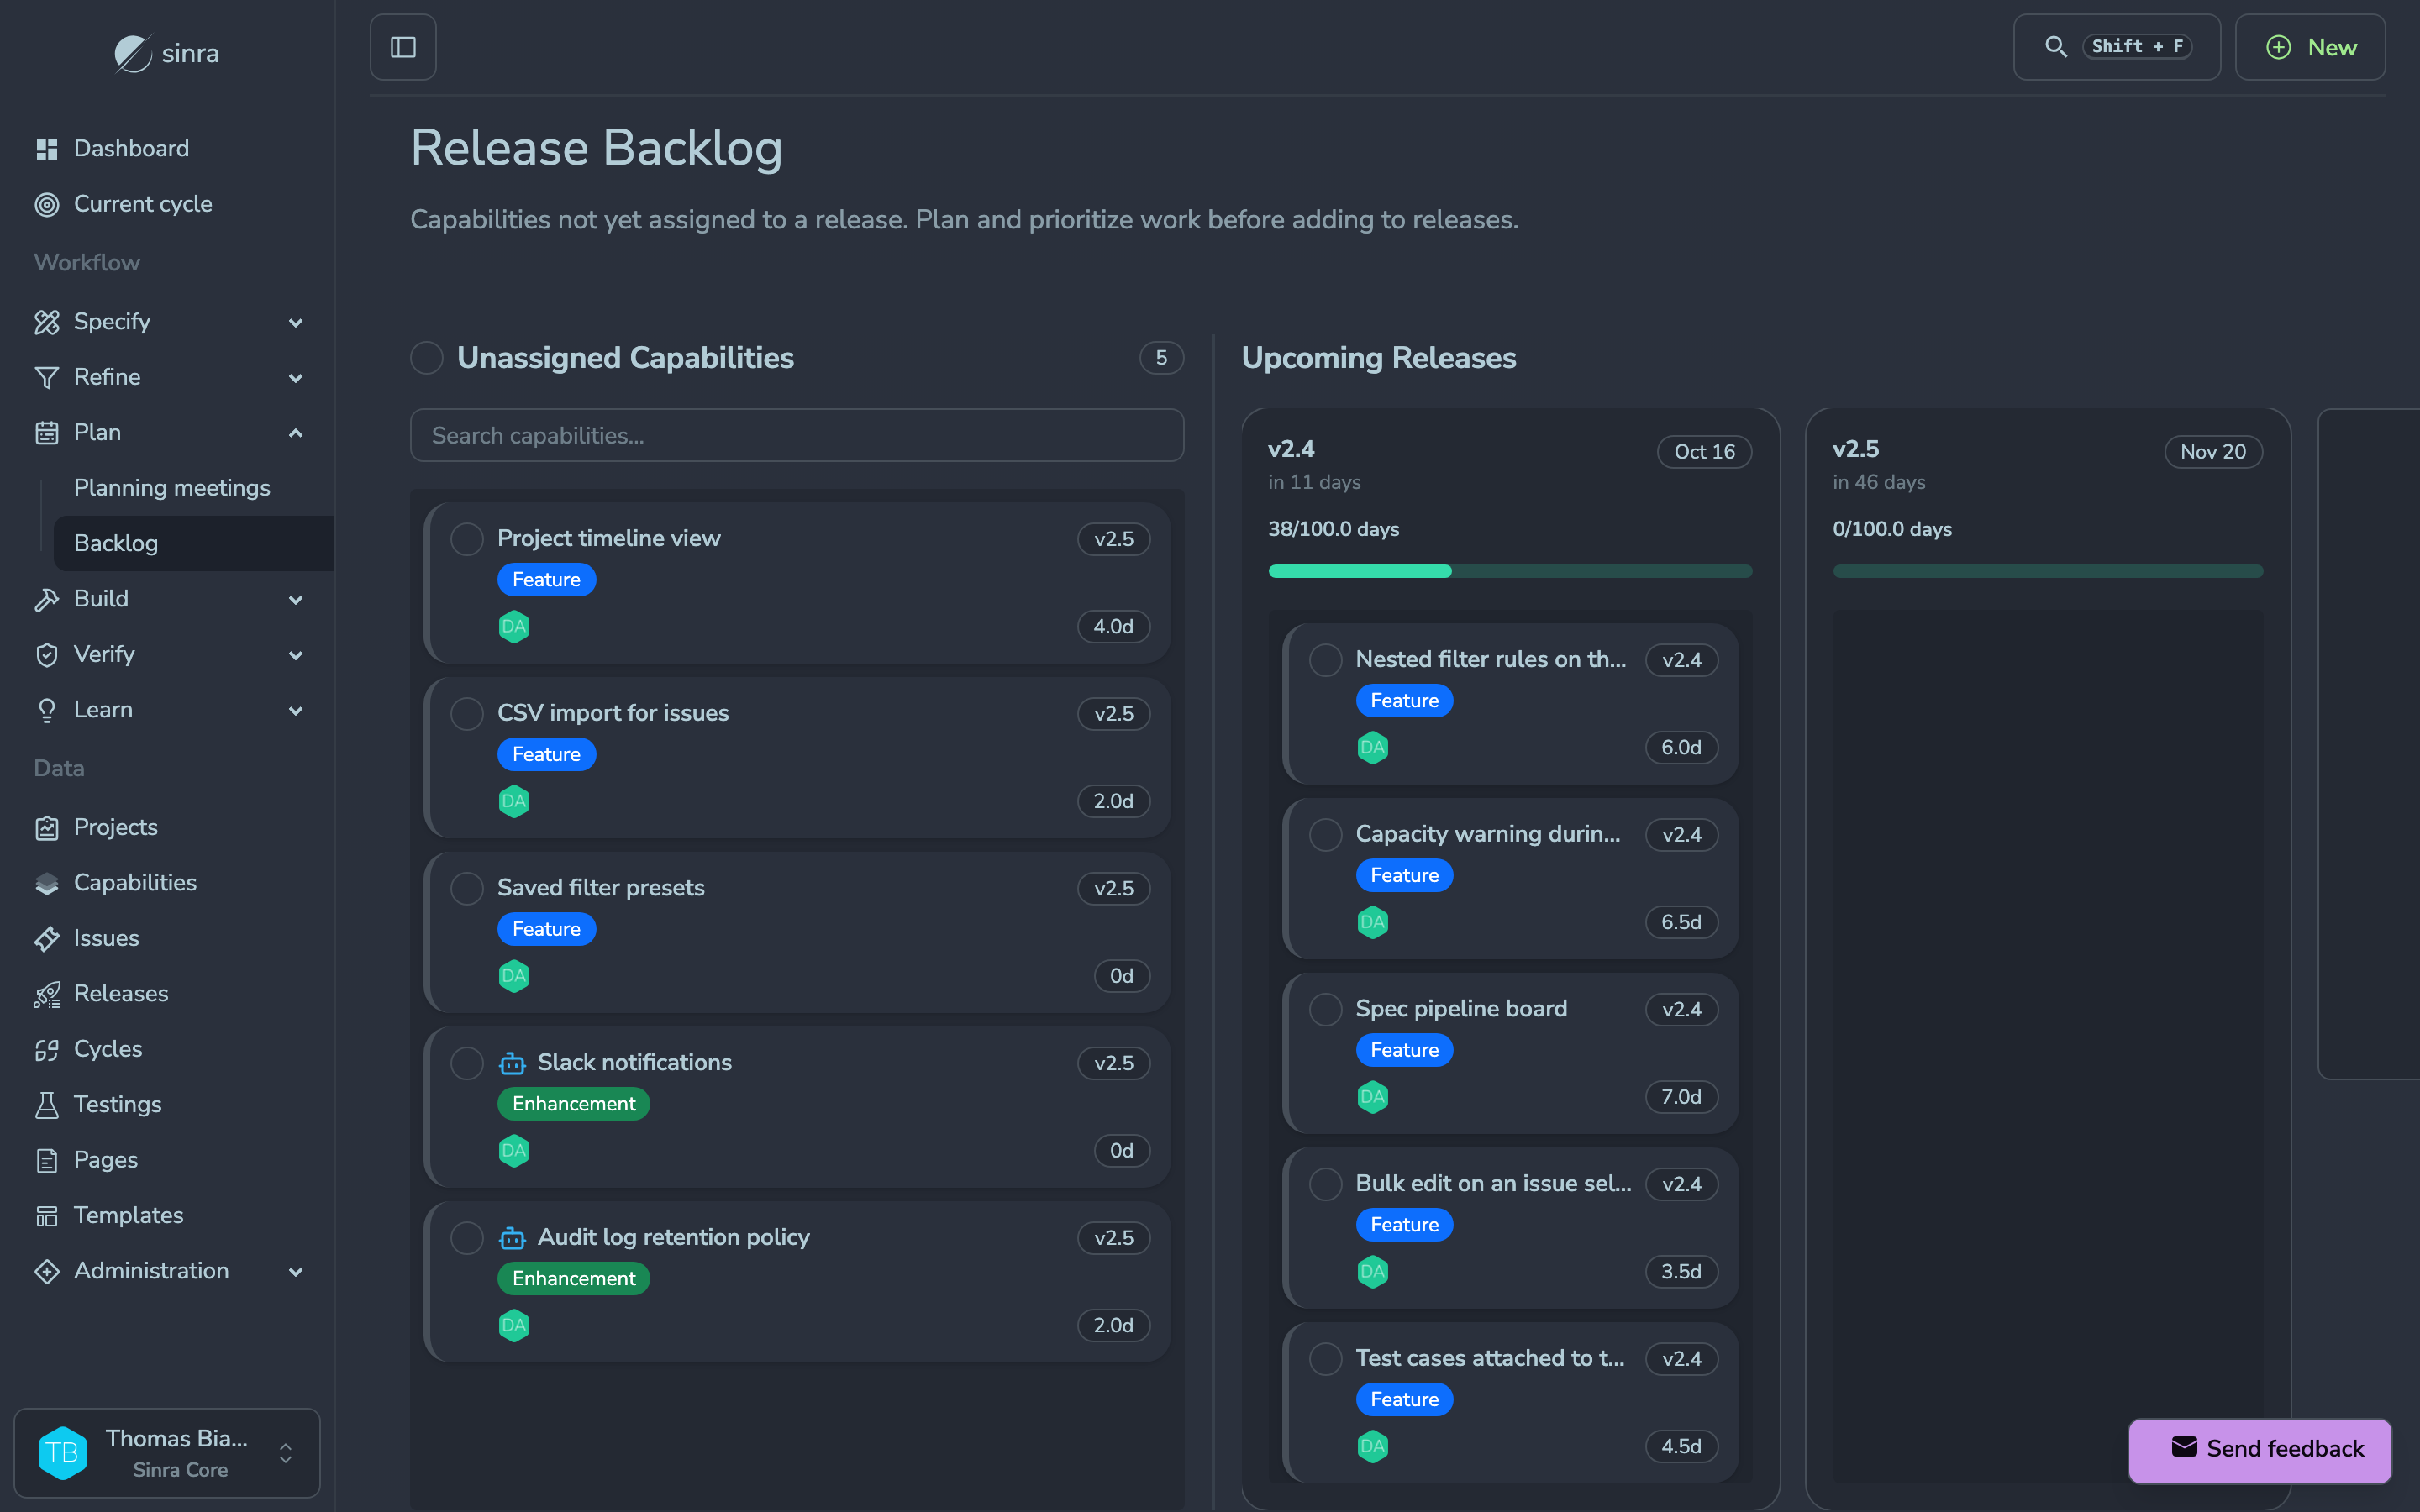Click the v2.5 capacity progress bar
This screenshot has height=1512, width=2420.
tap(2047, 571)
